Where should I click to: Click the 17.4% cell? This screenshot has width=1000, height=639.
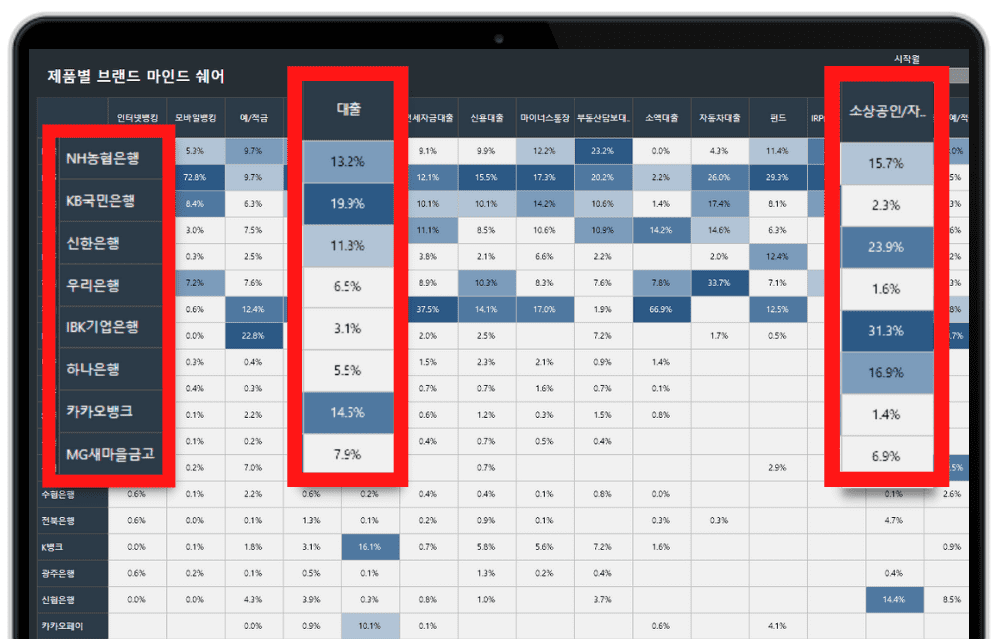click(719, 204)
